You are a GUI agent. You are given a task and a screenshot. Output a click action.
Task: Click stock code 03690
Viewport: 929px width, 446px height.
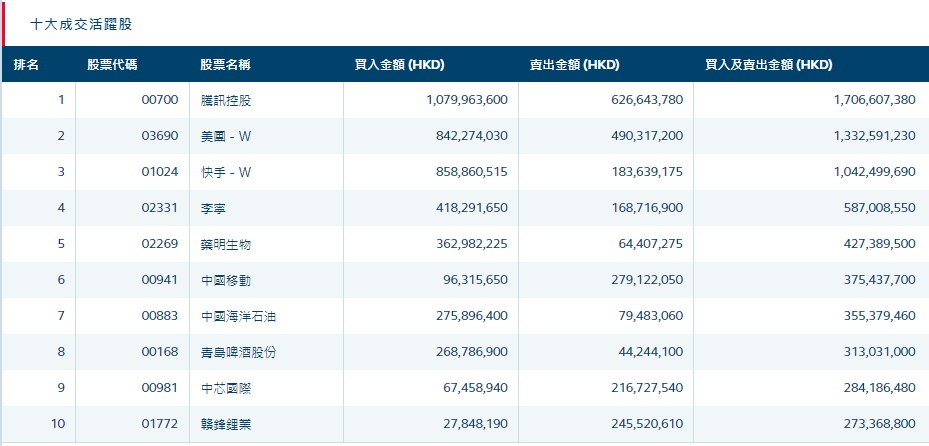(x=160, y=136)
